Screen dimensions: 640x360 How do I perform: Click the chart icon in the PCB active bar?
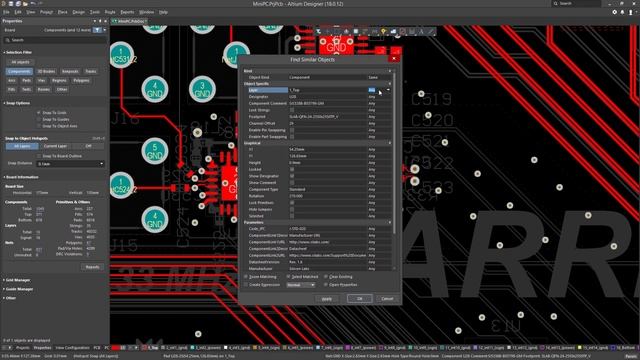tap(393, 31)
